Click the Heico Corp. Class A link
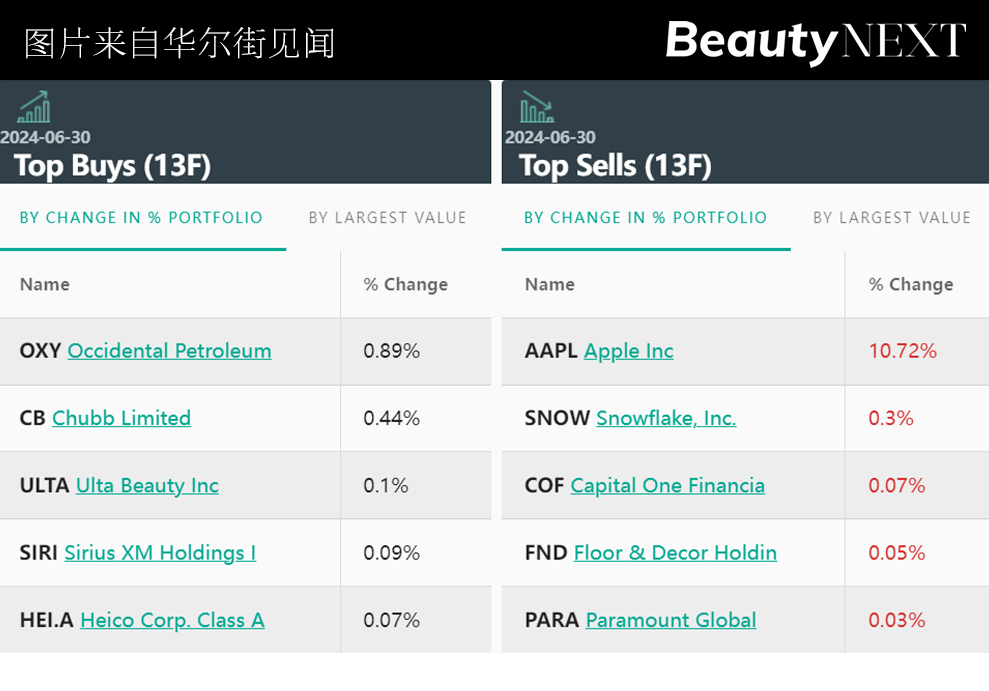The image size is (989, 691). click(x=172, y=620)
